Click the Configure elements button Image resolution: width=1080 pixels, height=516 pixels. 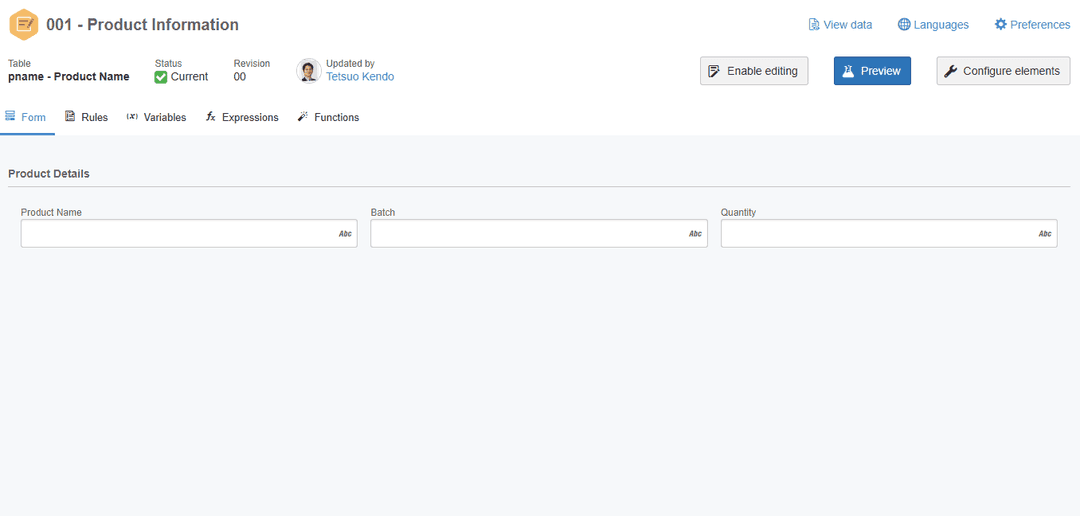pos(1003,71)
